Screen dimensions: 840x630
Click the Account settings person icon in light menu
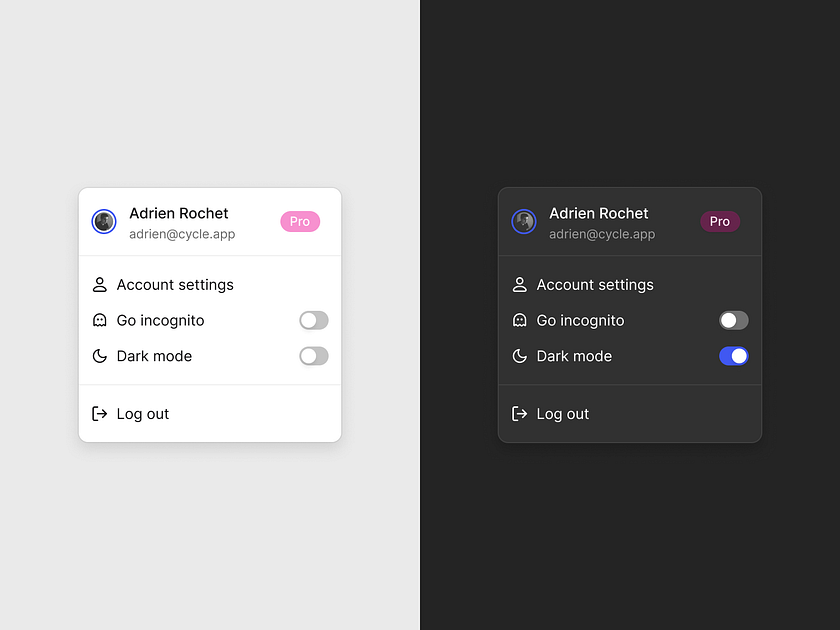(x=100, y=284)
